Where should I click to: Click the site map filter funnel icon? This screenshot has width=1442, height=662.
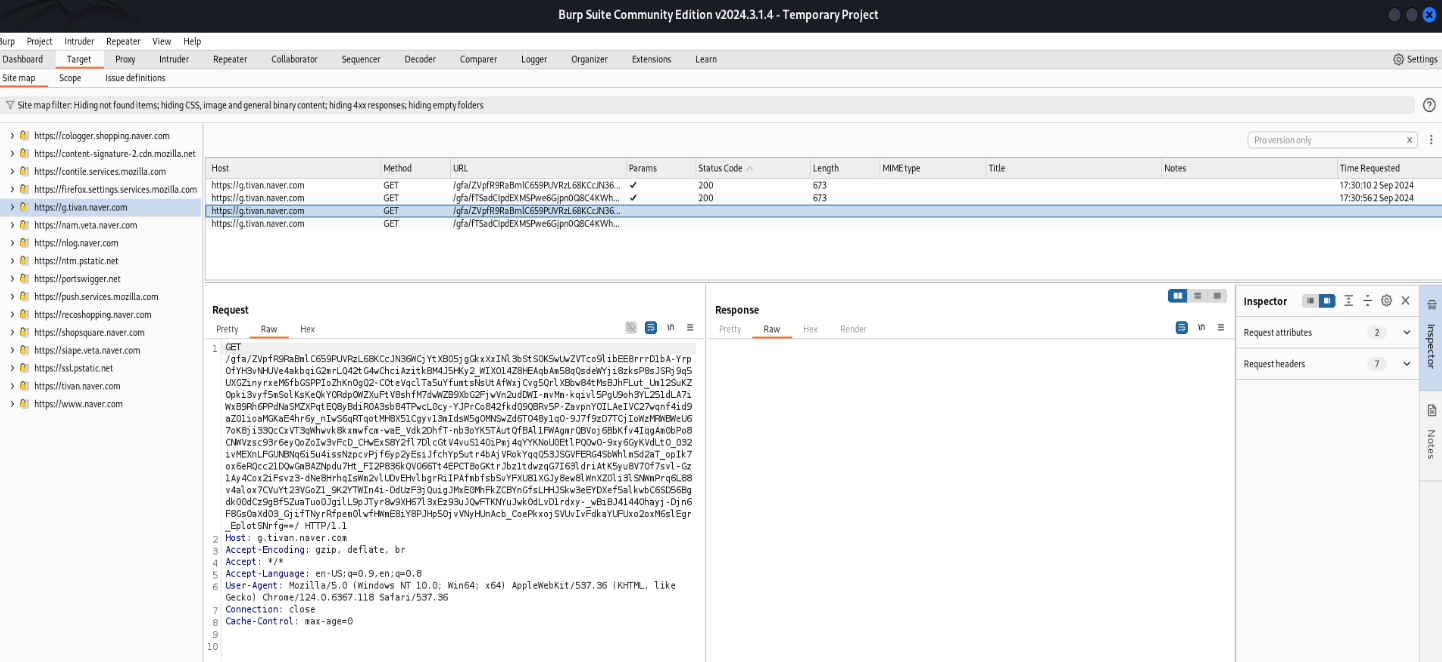pos(9,105)
